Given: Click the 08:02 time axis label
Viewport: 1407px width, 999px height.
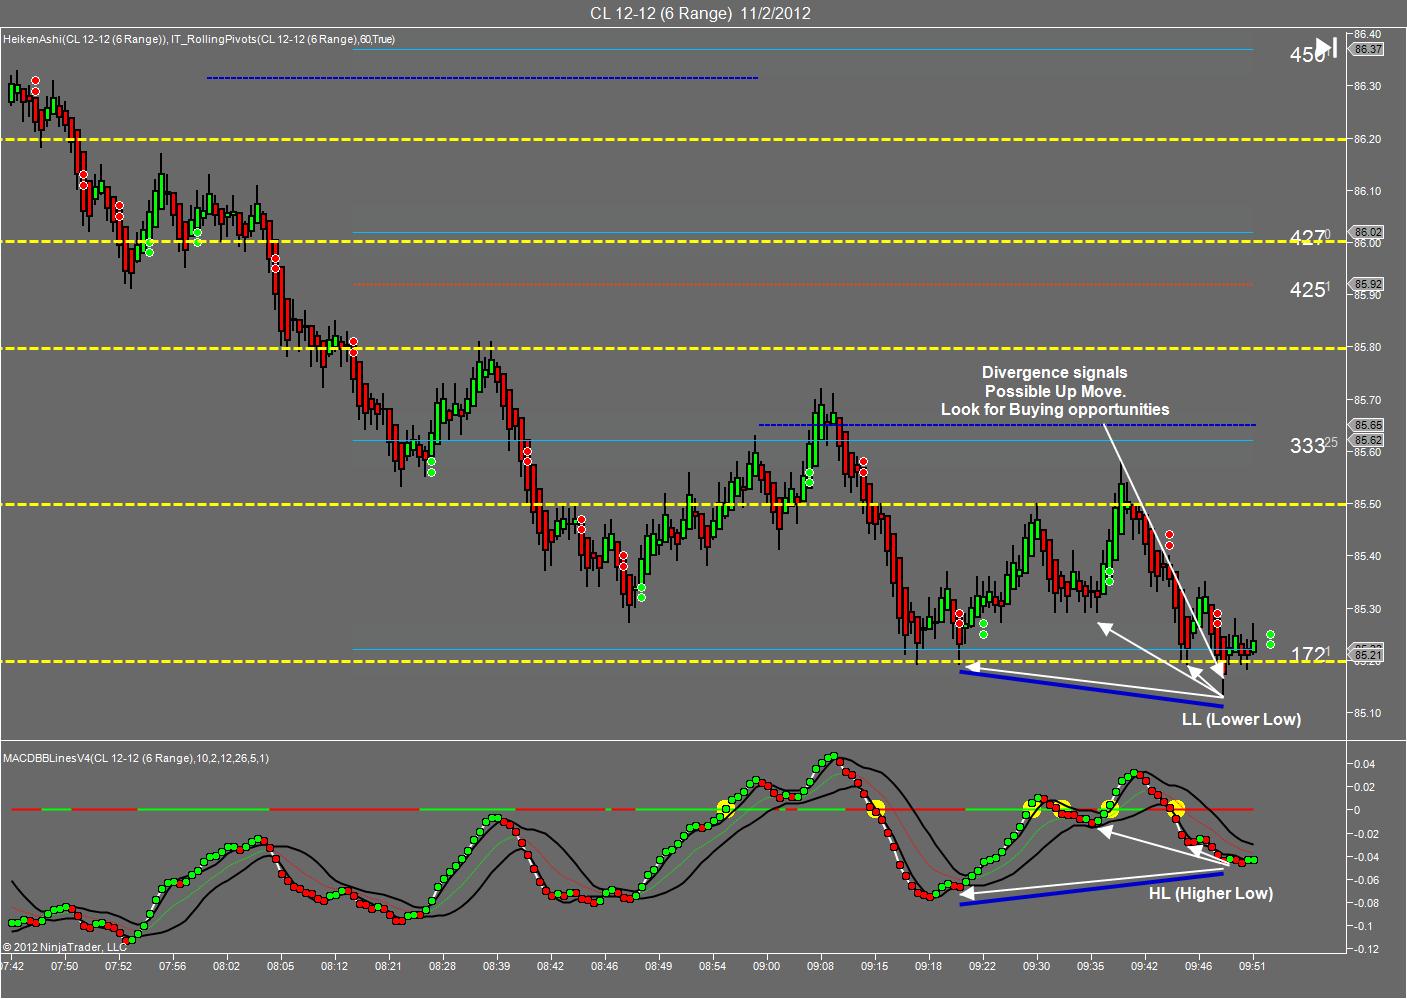Looking at the screenshot, I should click(x=227, y=967).
